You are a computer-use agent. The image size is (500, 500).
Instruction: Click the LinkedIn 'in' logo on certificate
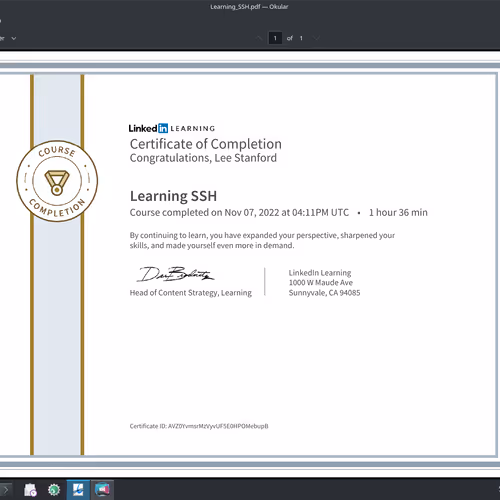pyautogui.click(x=163, y=128)
